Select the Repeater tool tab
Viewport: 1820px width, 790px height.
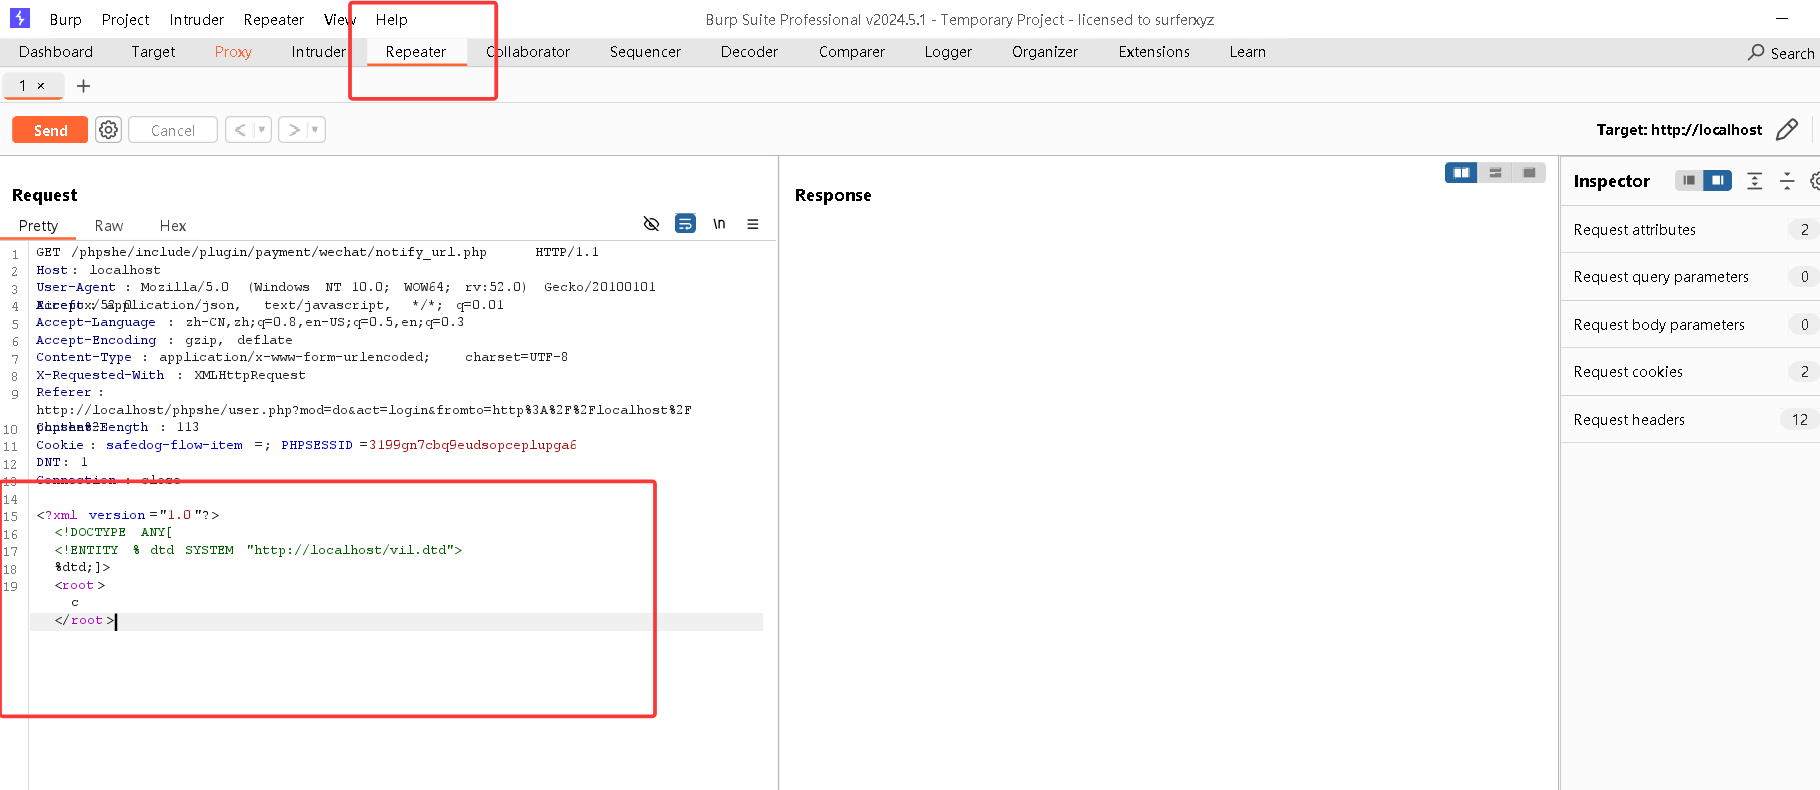coord(416,52)
